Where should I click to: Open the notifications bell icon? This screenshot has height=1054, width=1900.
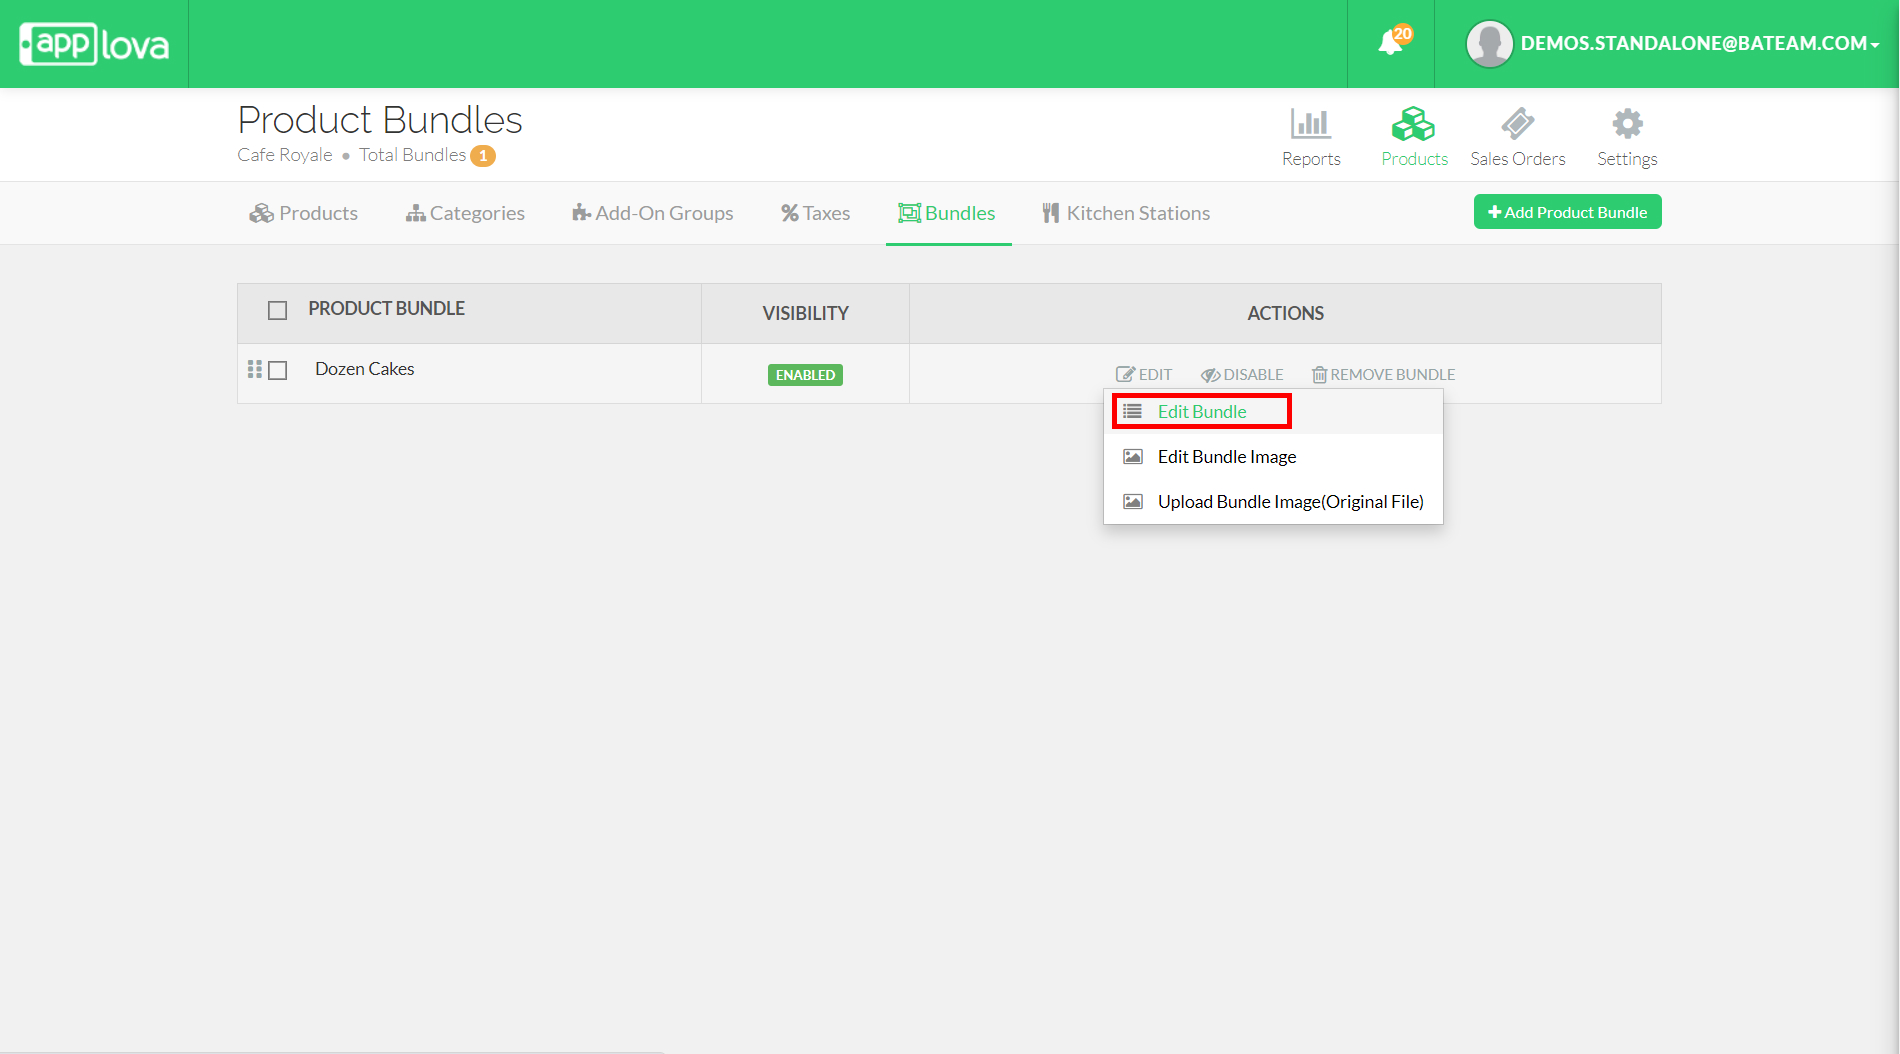[1390, 43]
